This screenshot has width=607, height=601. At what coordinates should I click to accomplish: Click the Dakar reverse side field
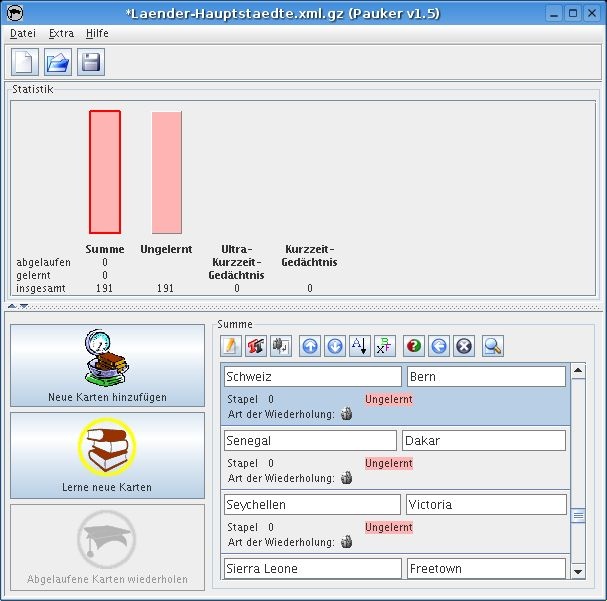(x=484, y=440)
